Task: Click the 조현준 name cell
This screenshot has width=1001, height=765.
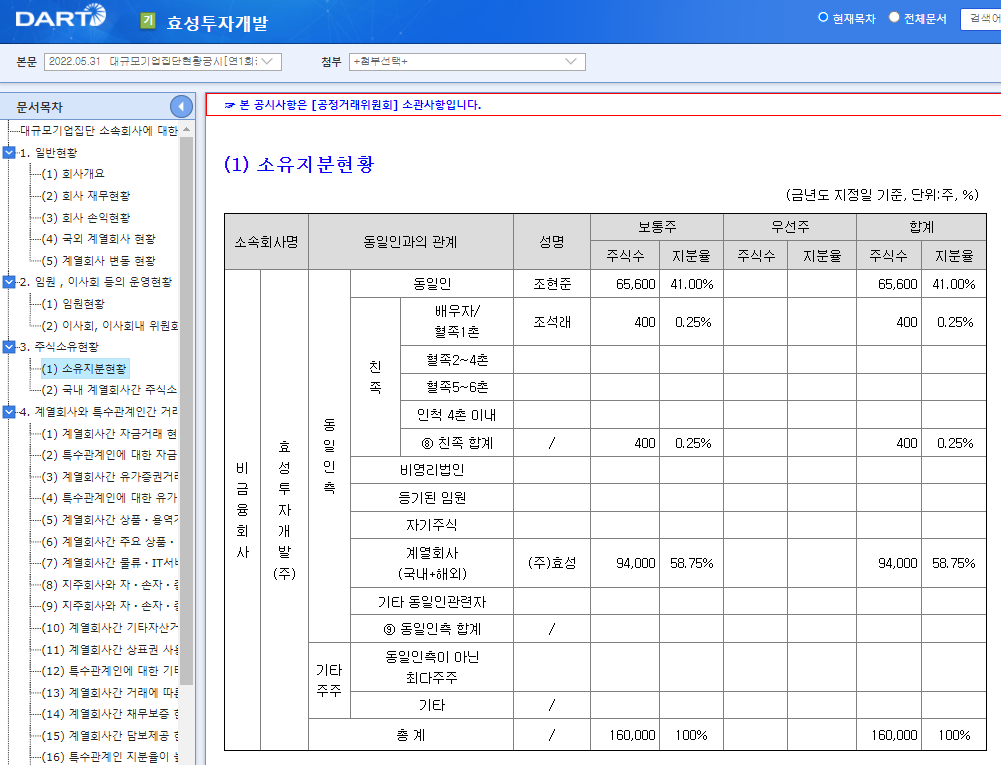Action: (x=552, y=284)
